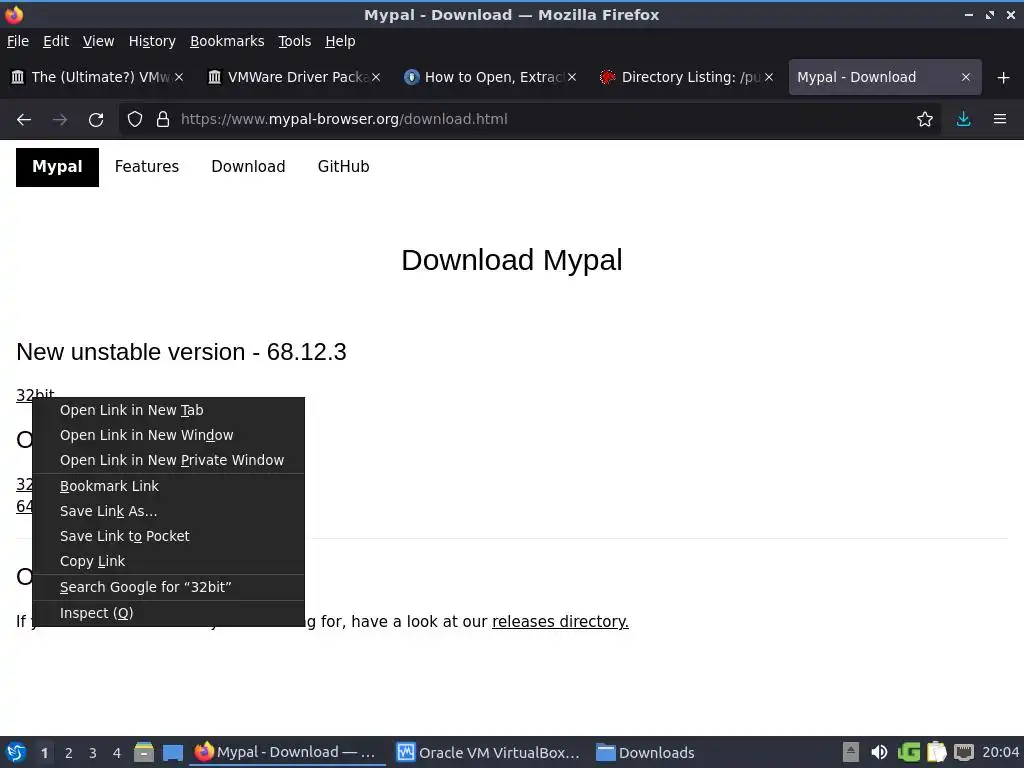Open the Features page link
The height and width of the screenshot is (768, 1024).
tap(147, 167)
